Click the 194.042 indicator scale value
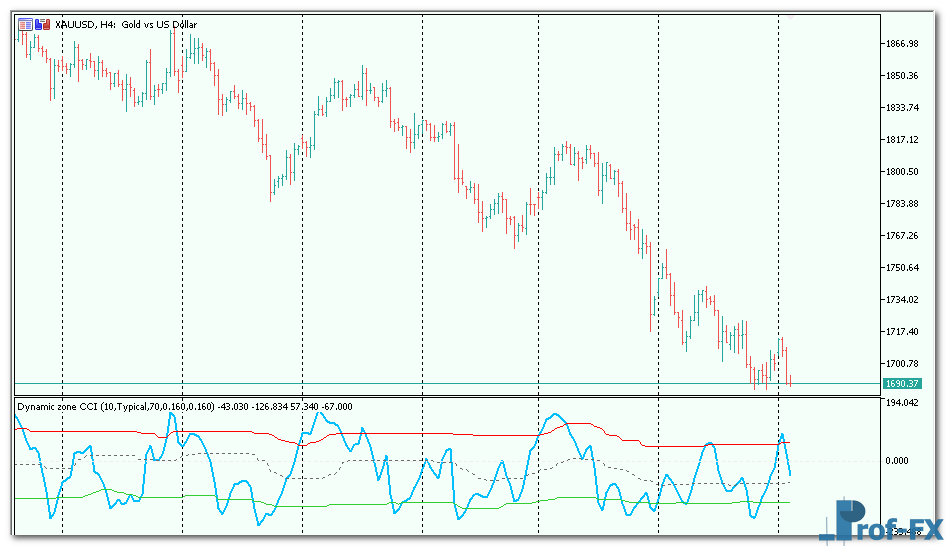 tap(902, 403)
